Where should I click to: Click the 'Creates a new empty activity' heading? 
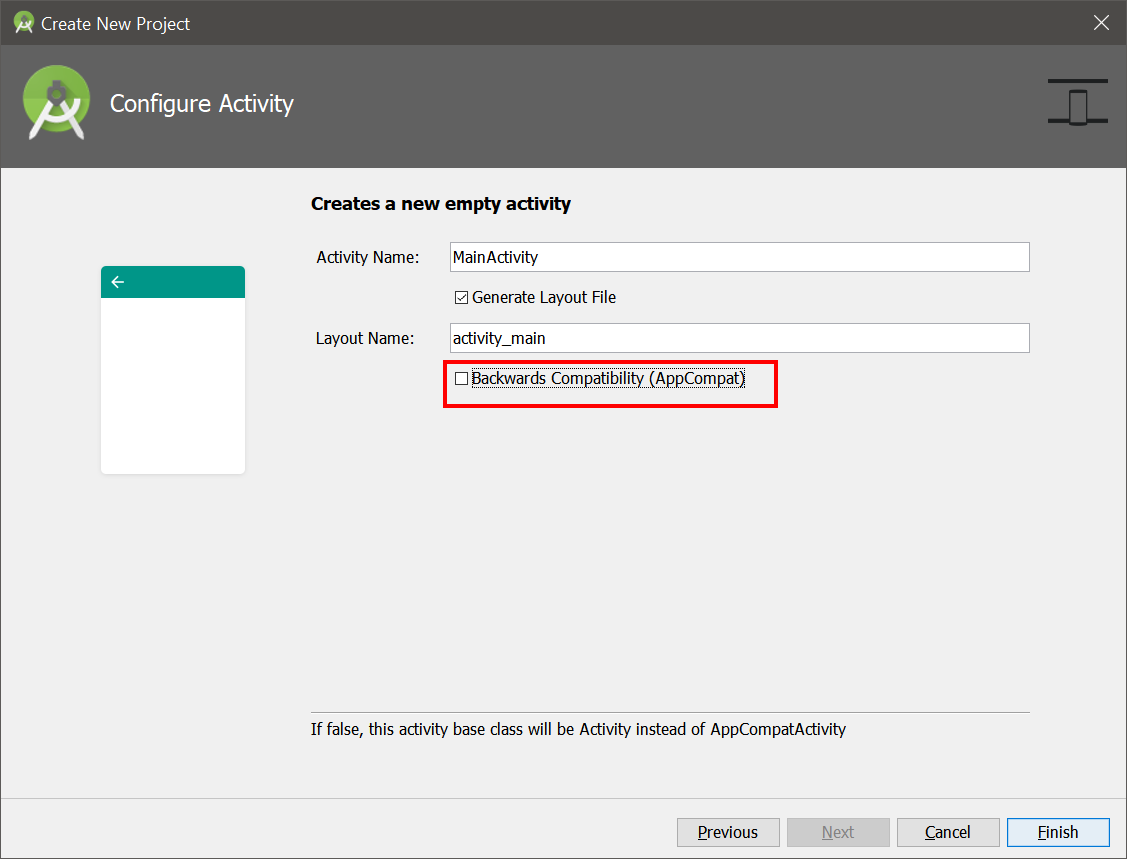441,204
